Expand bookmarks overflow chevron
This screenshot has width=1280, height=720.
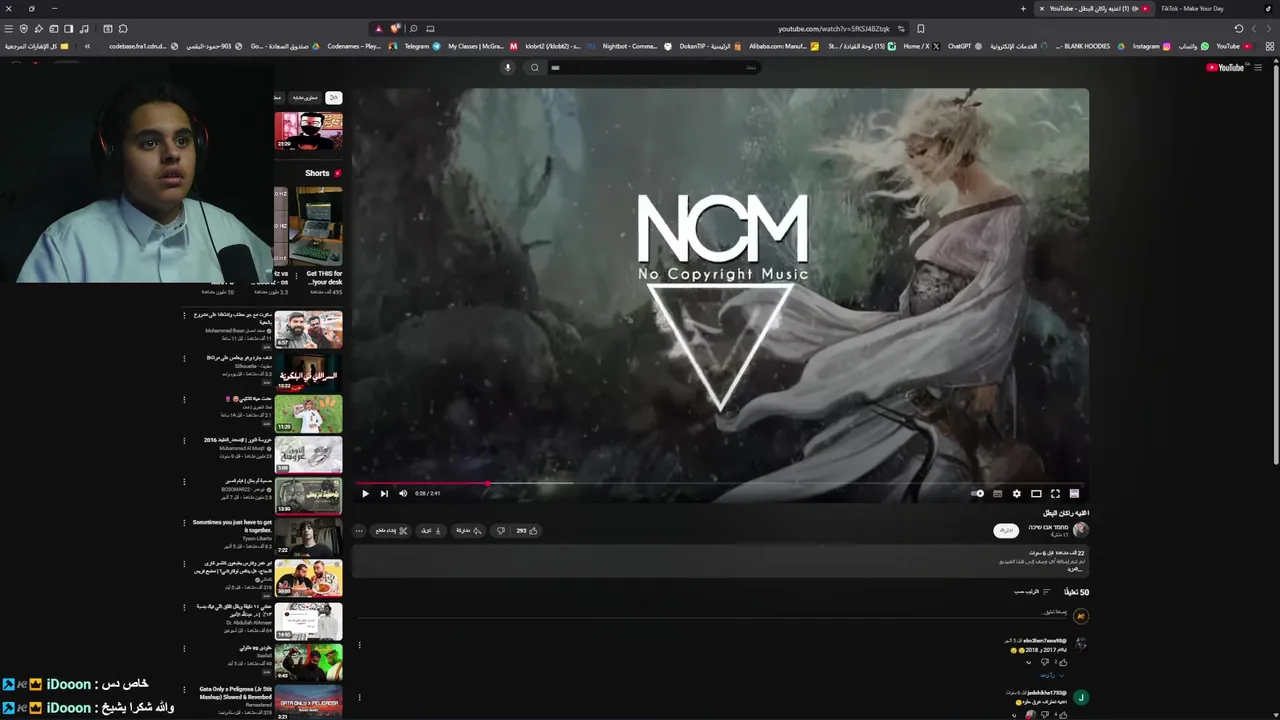[87, 46]
